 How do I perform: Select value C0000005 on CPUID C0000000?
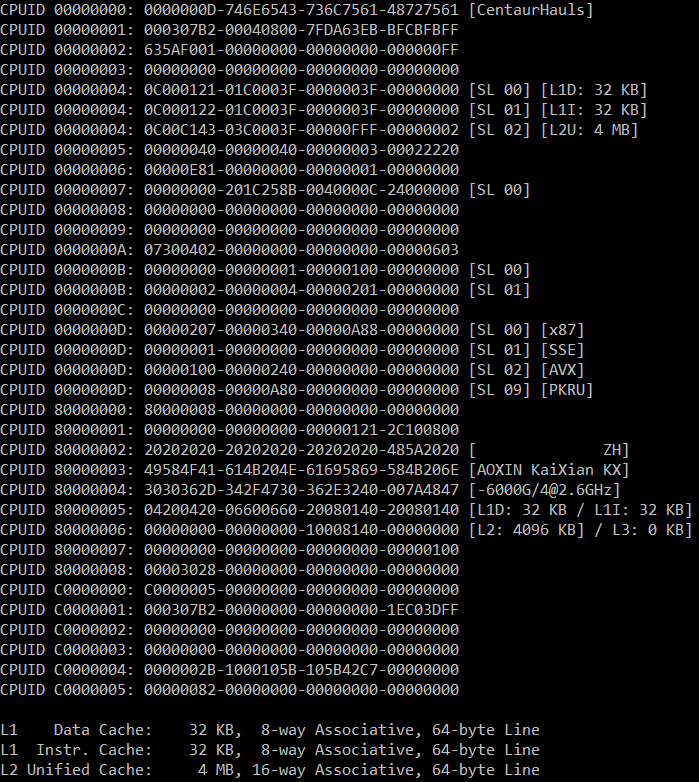tap(179, 589)
